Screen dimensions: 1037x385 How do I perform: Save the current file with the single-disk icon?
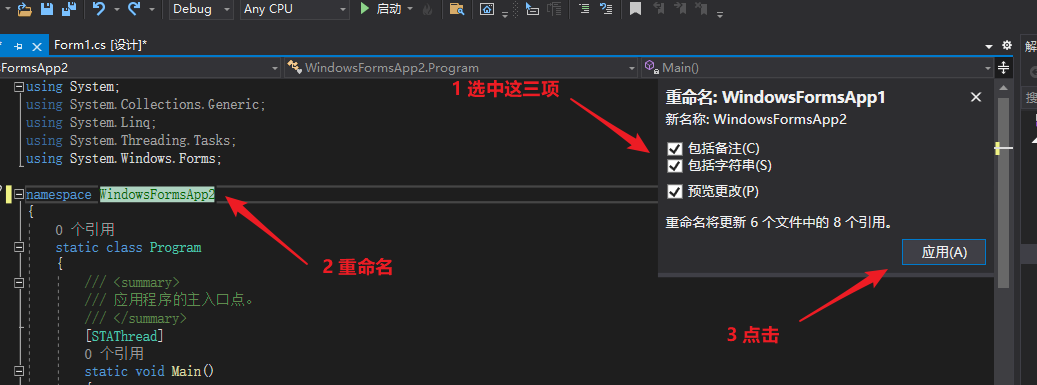coord(47,9)
